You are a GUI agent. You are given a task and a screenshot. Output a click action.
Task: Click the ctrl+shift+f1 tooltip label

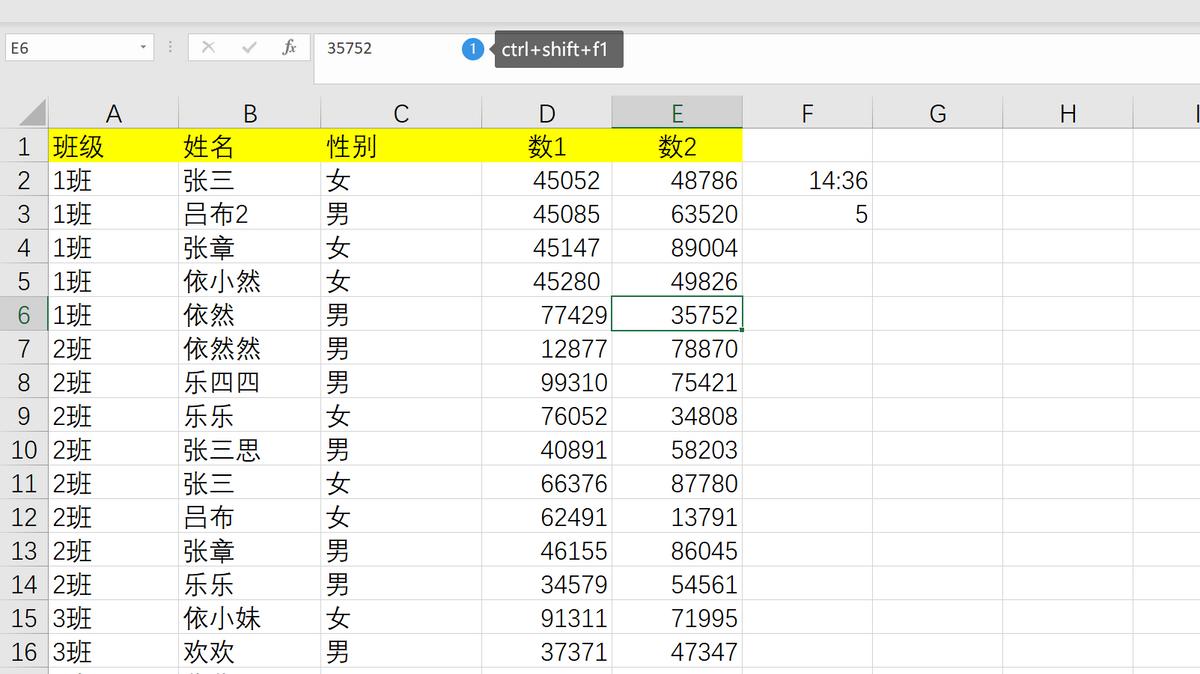(559, 47)
